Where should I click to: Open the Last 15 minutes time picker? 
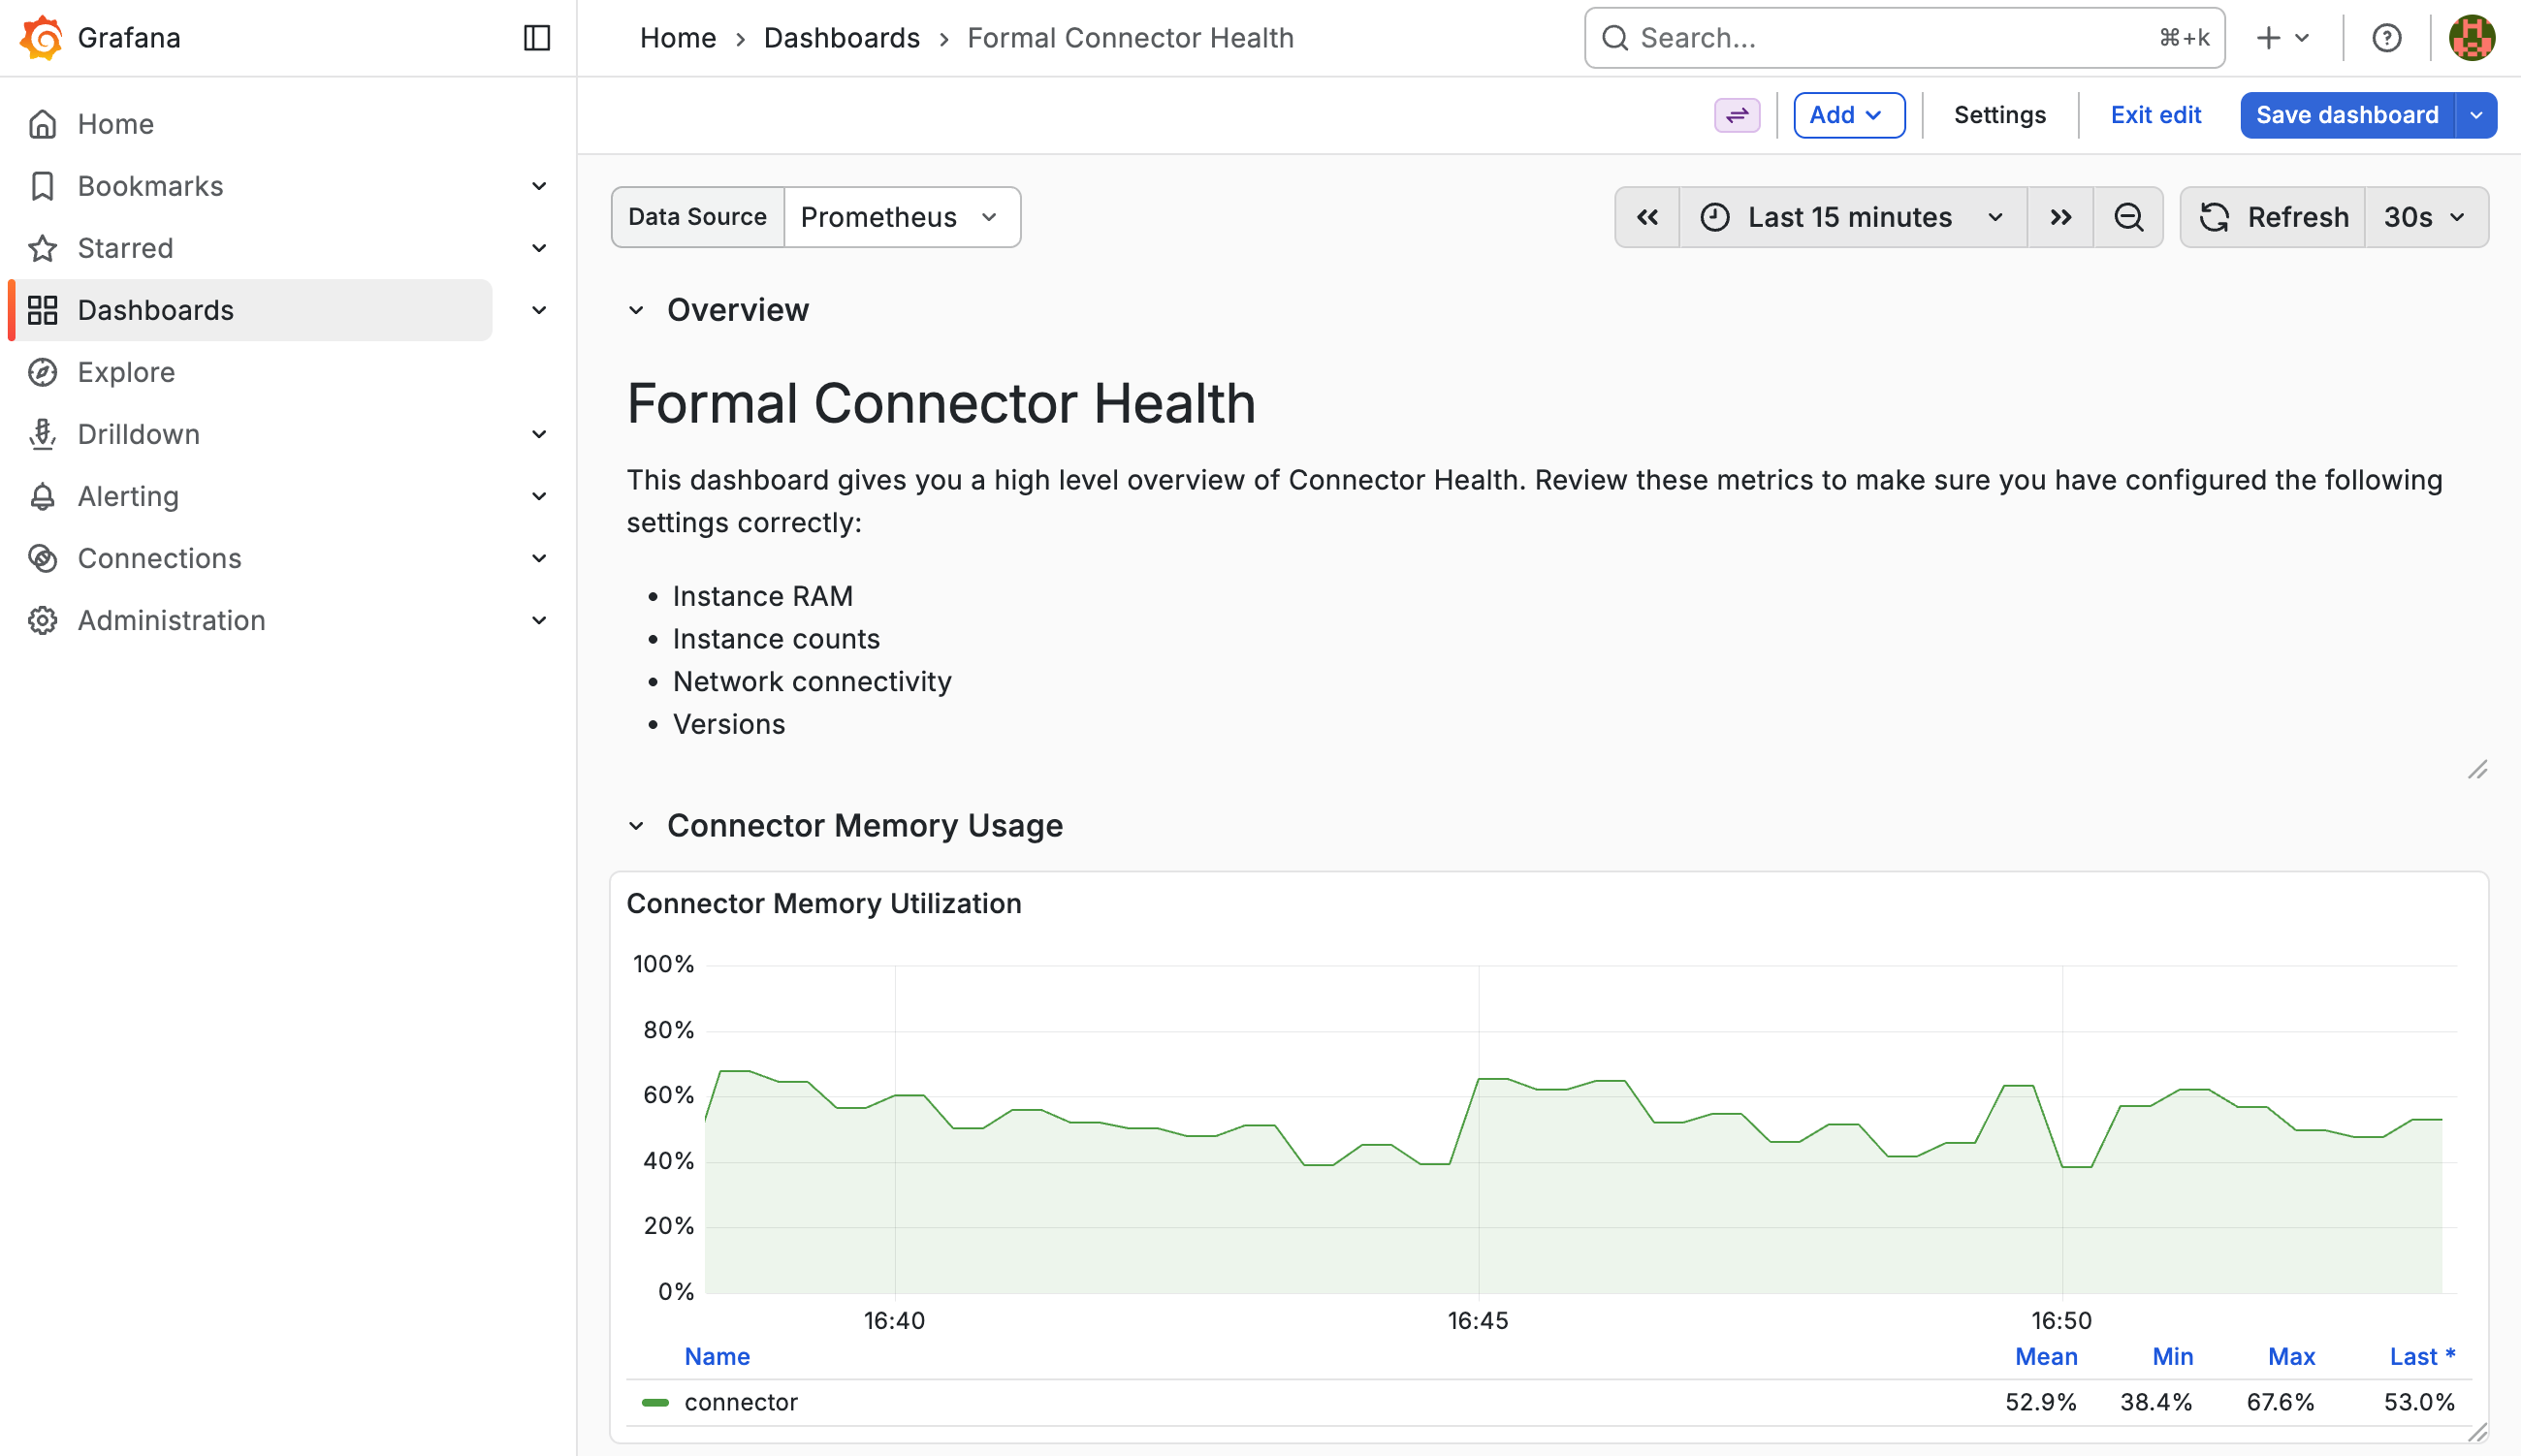click(1852, 217)
